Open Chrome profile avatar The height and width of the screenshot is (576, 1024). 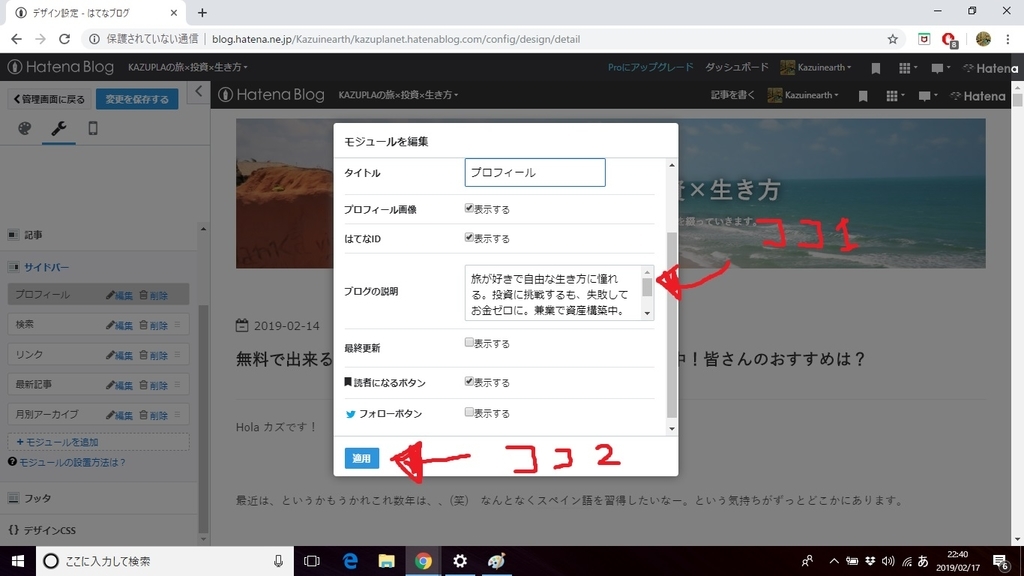pyautogui.click(x=983, y=39)
